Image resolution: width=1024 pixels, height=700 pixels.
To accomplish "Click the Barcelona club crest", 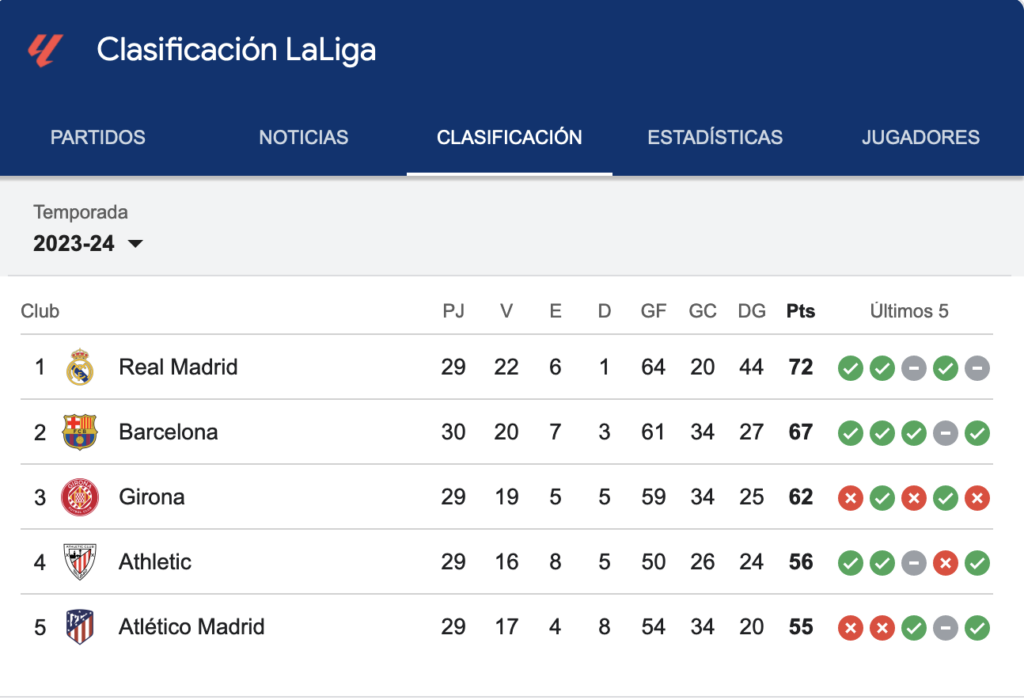I will point(80,432).
